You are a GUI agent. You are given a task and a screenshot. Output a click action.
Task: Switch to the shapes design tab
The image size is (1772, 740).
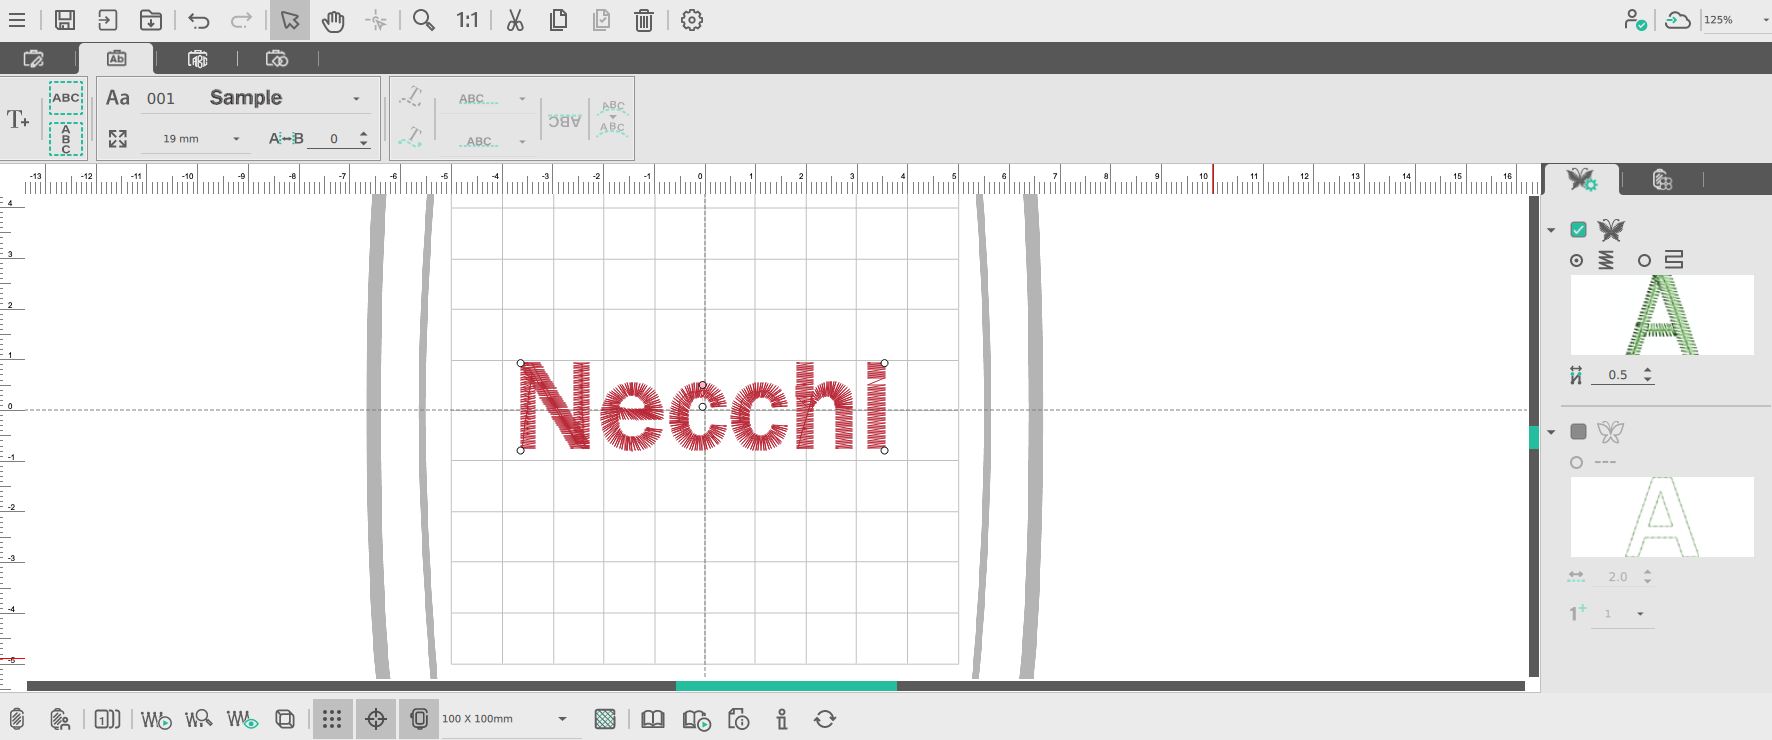(x=277, y=59)
